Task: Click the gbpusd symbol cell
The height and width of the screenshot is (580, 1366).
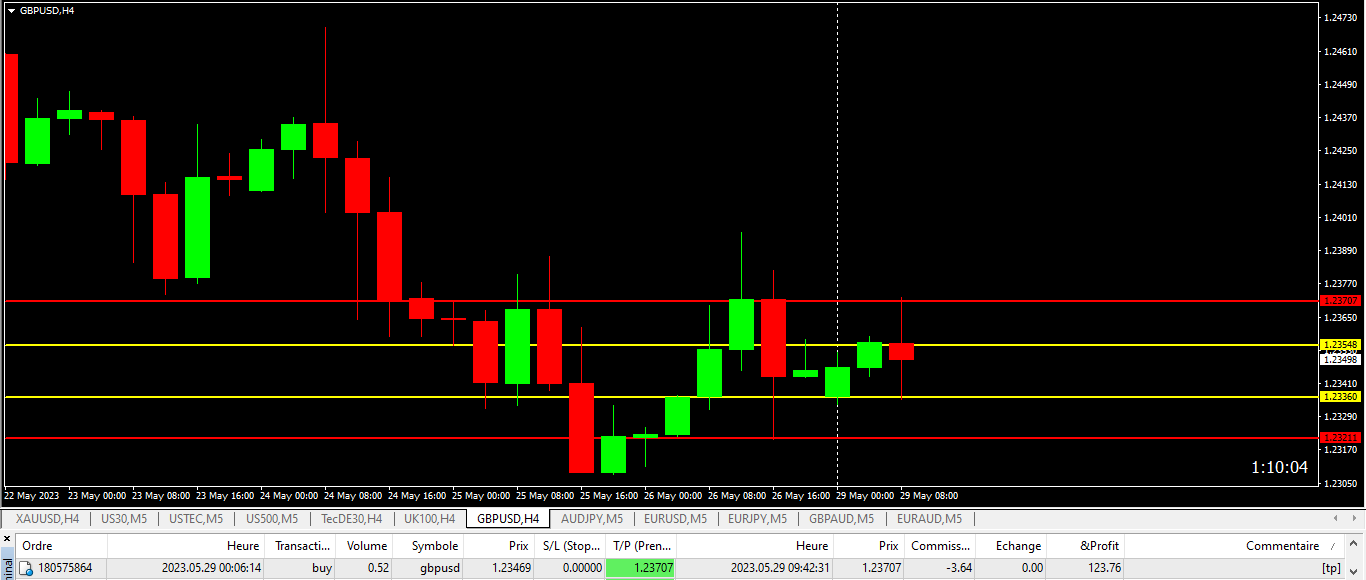Action: point(440,568)
